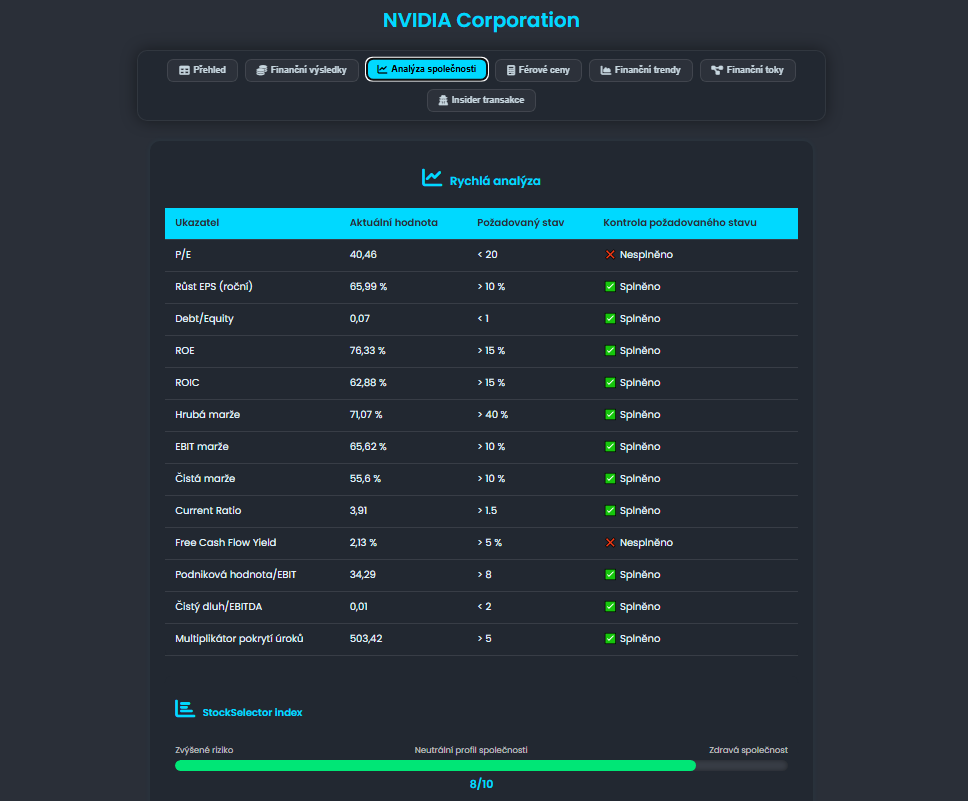Viewport: 968px width, 801px height.
Task: Open the Přehled tab
Action: [202, 70]
